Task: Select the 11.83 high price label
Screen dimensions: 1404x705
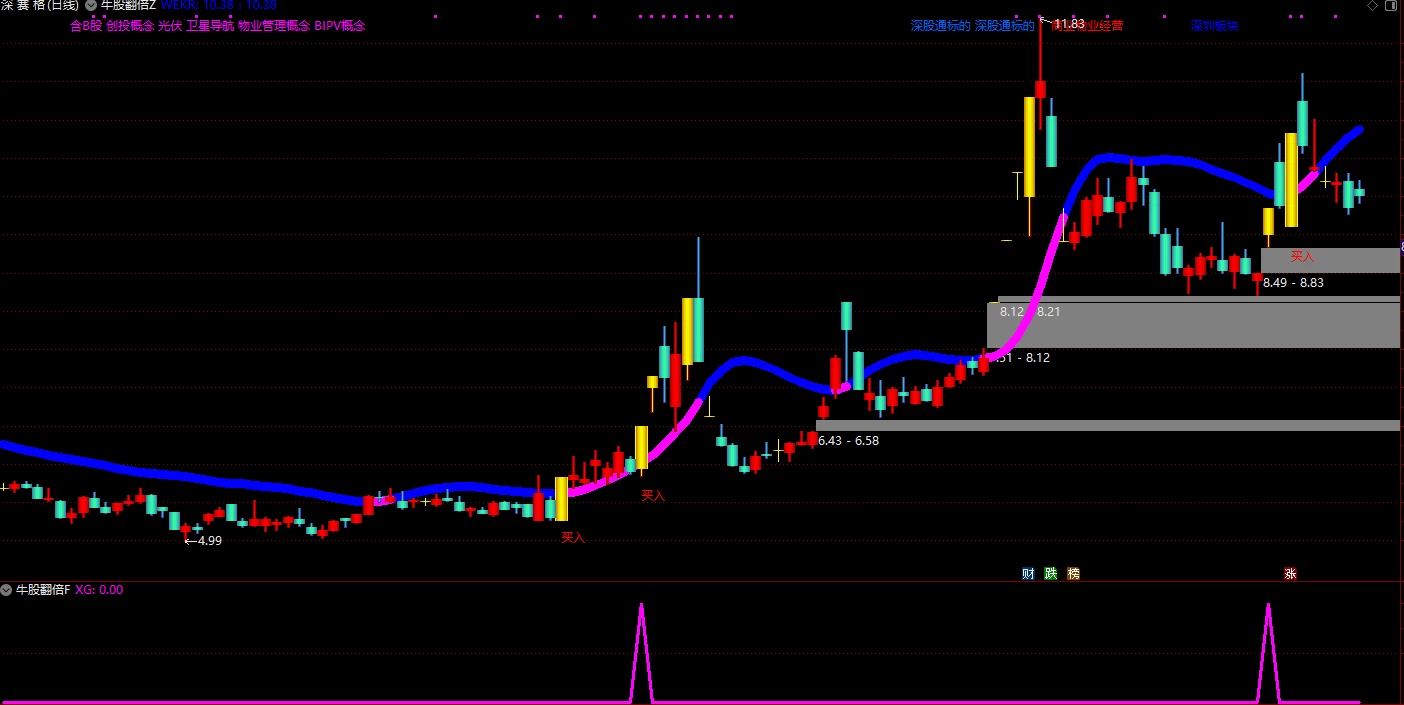Action: click(x=1069, y=23)
